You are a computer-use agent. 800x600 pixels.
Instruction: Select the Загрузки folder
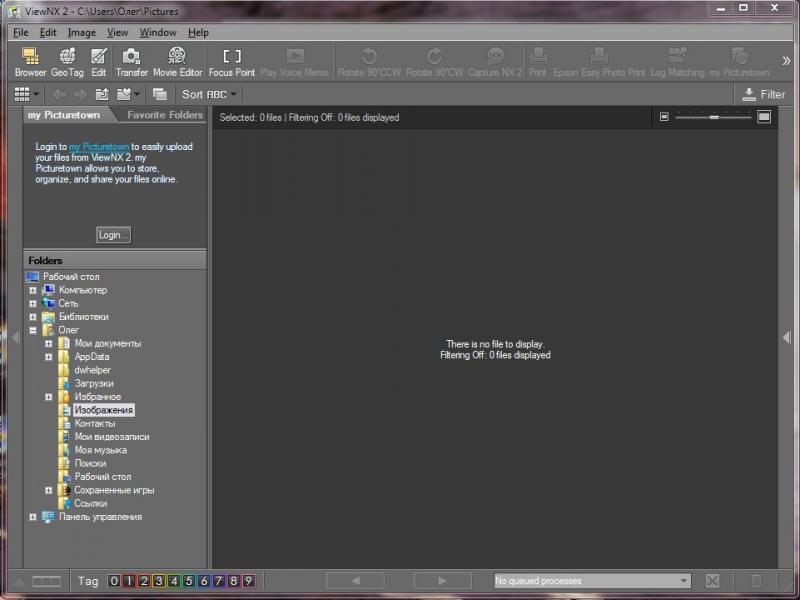(x=94, y=383)
